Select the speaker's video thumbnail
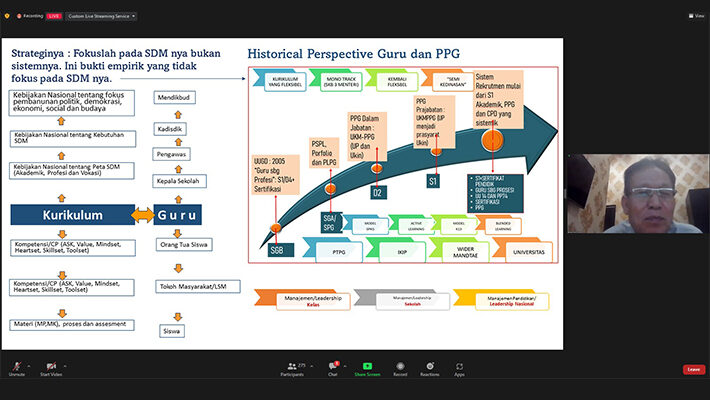The height and width of the screenshot is (400, 710). [x=637, y=194]
